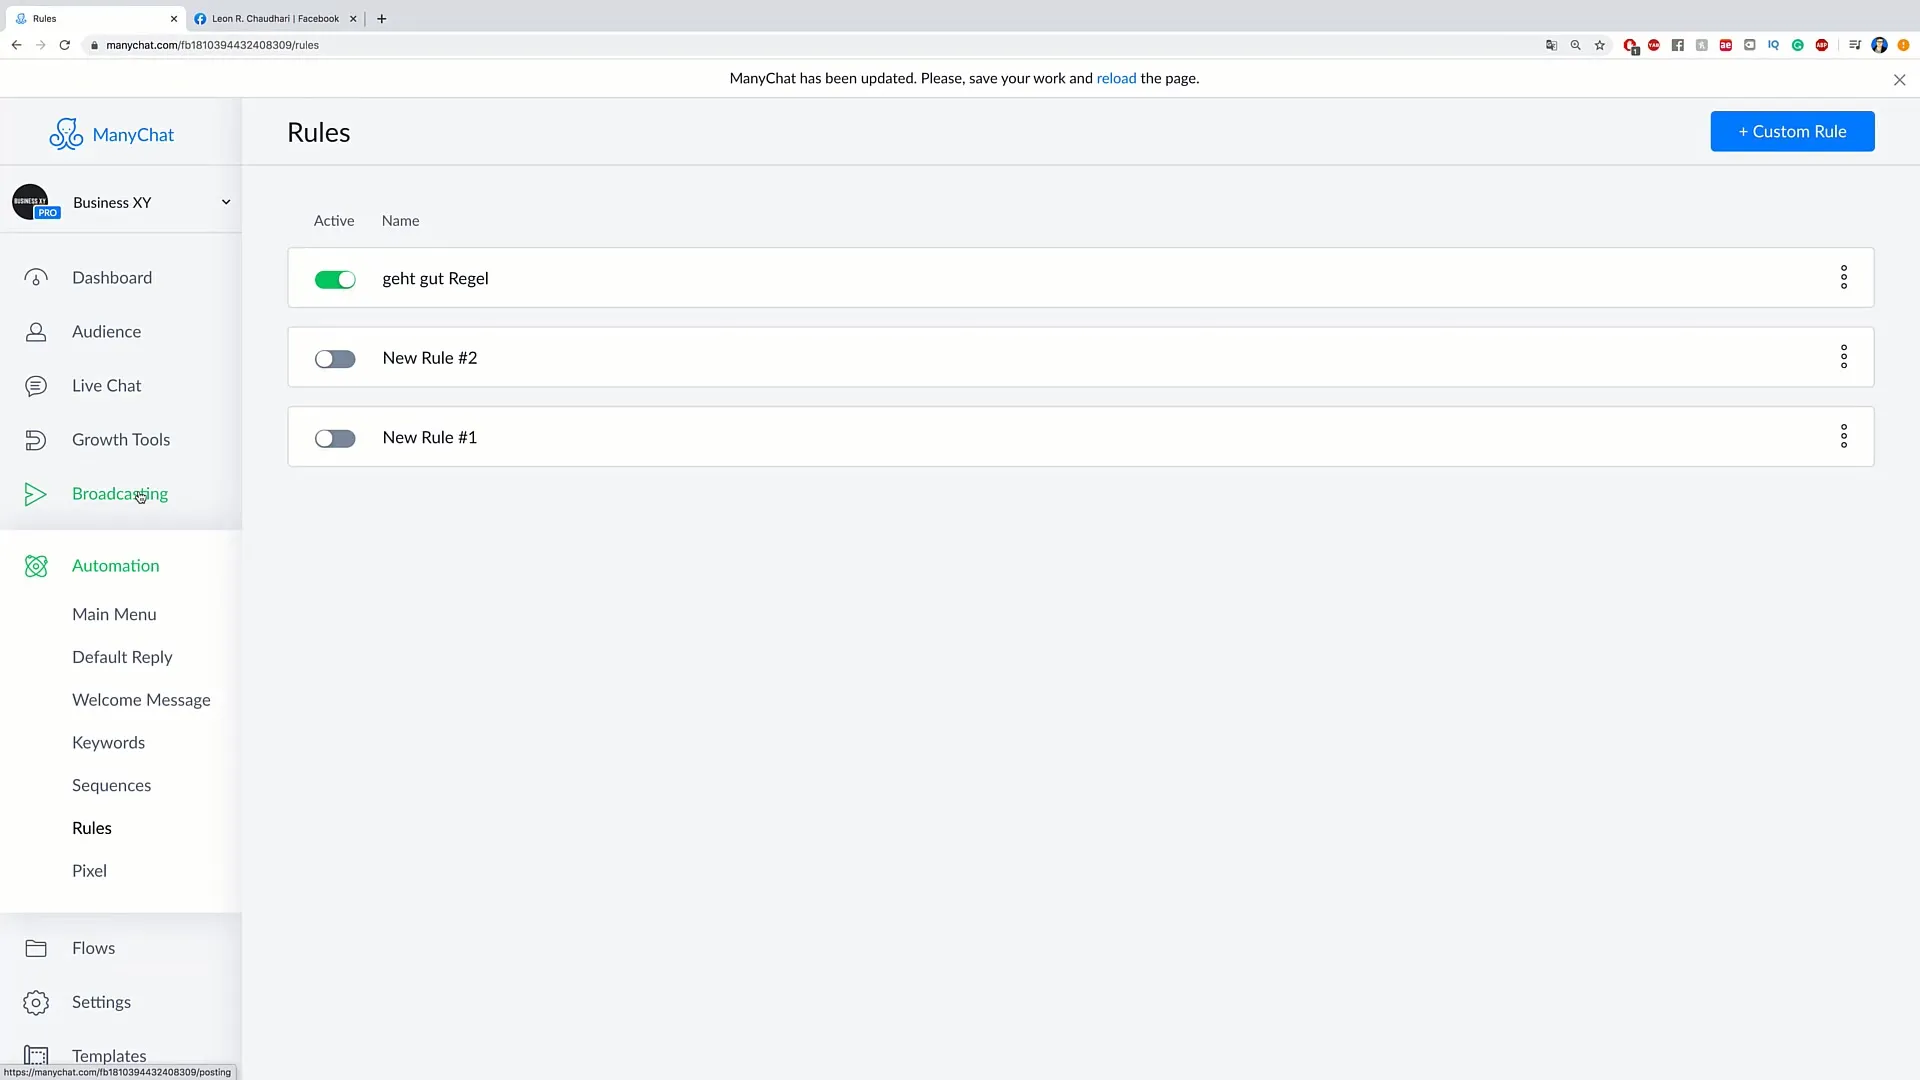The width and height of the screenshot is (1920, 1080).
Task: Enable toggle for New Rule #2
Action: [x=335, y=357]
